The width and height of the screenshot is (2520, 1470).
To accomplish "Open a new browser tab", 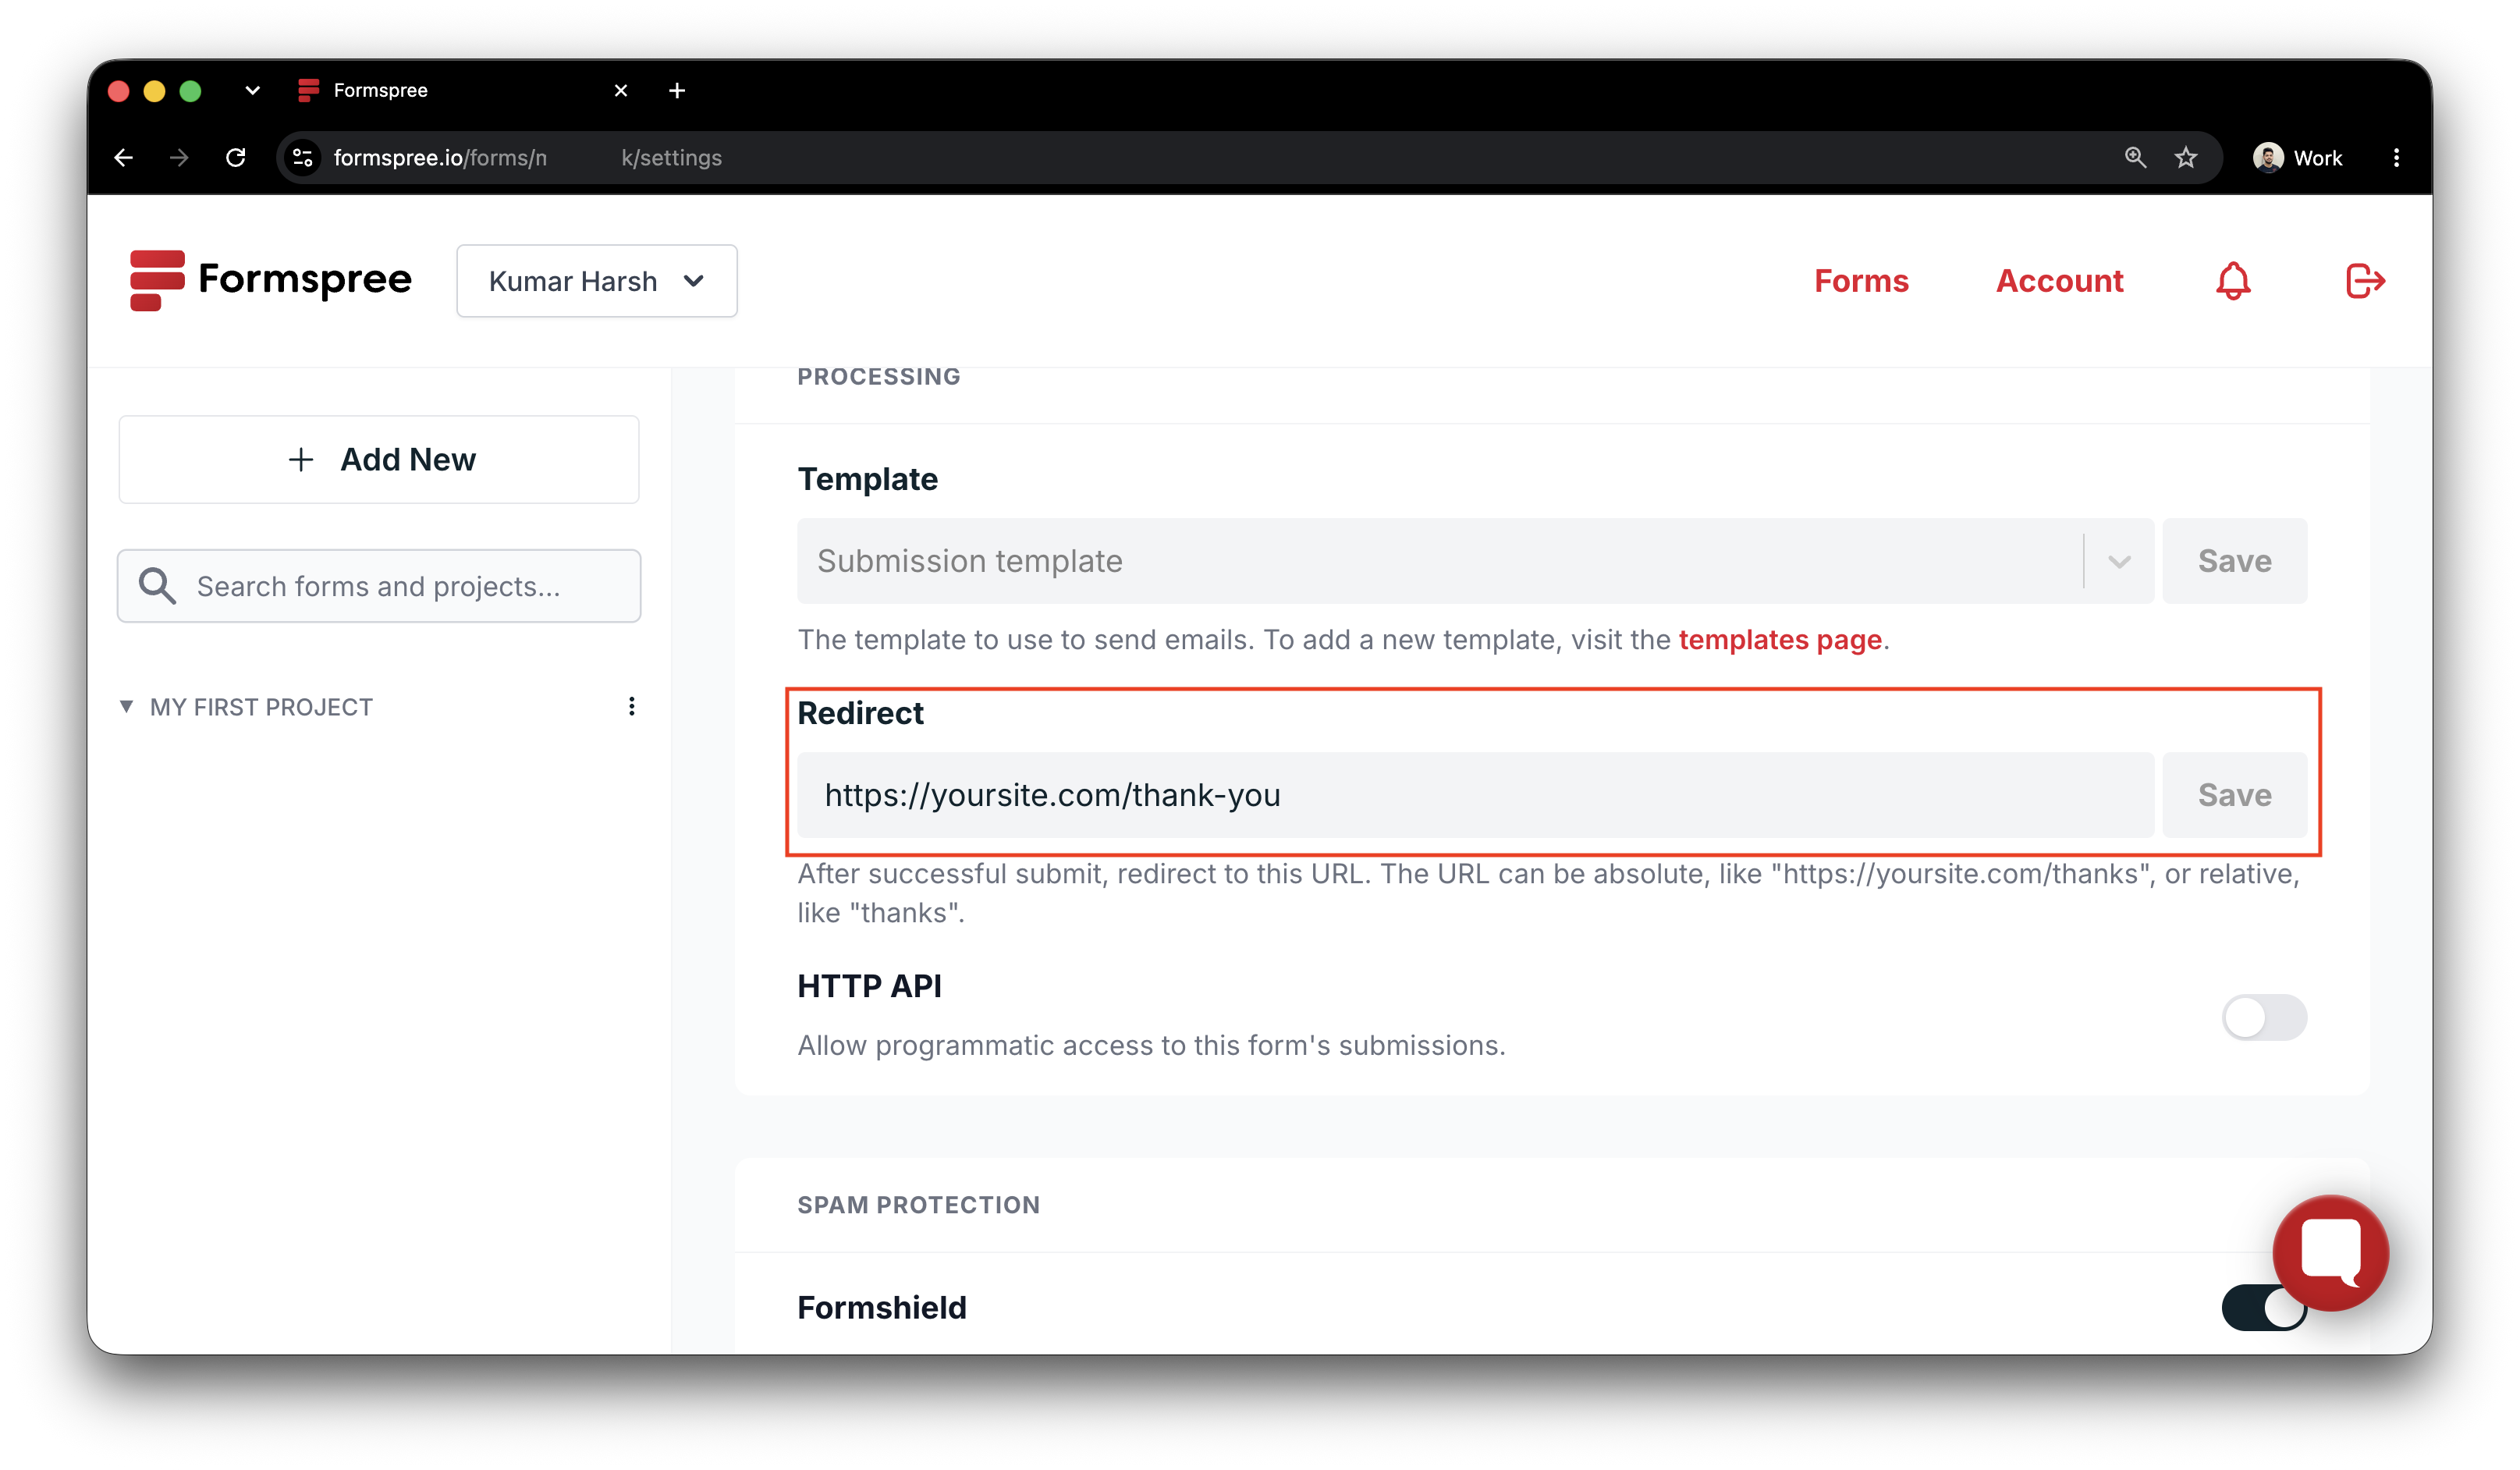I will [x=677, y=91].
